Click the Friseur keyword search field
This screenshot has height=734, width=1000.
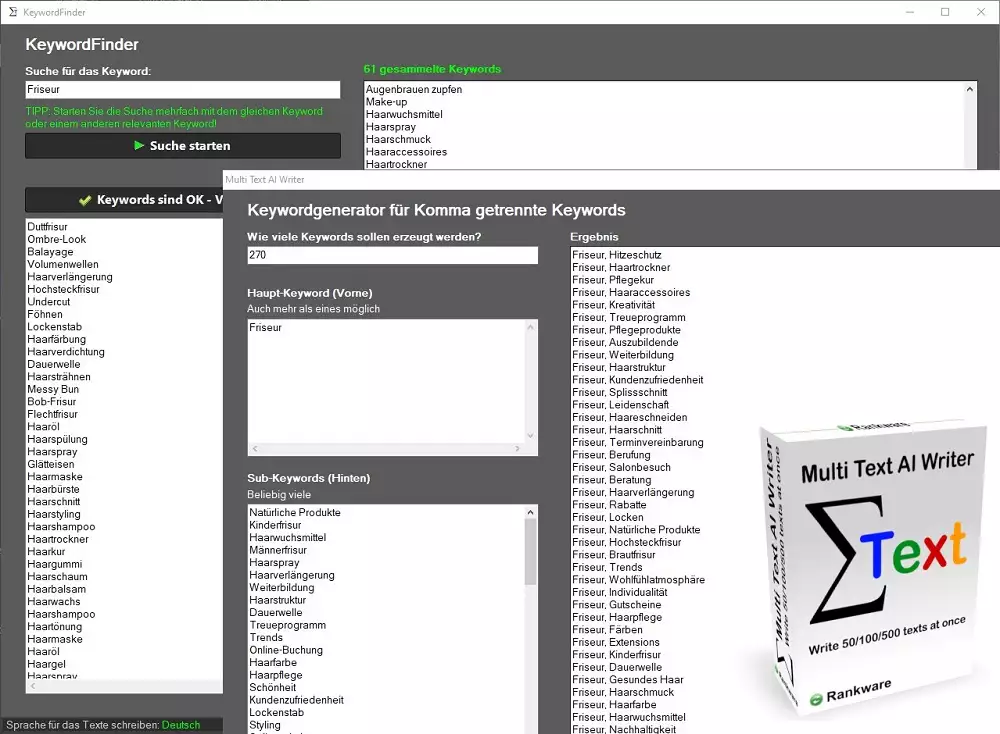(183, 89)
